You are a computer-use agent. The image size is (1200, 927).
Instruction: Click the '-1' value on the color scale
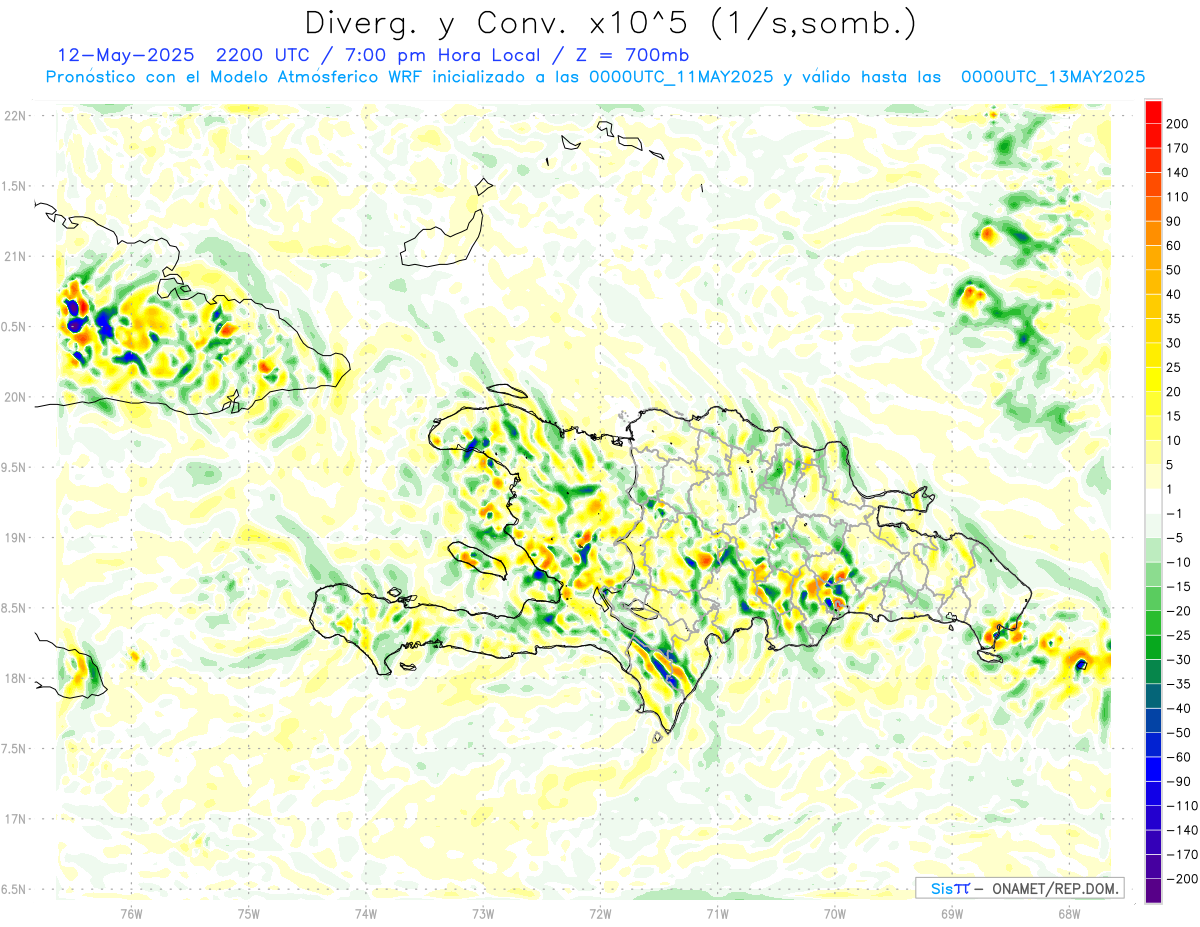pos(1174,514)
